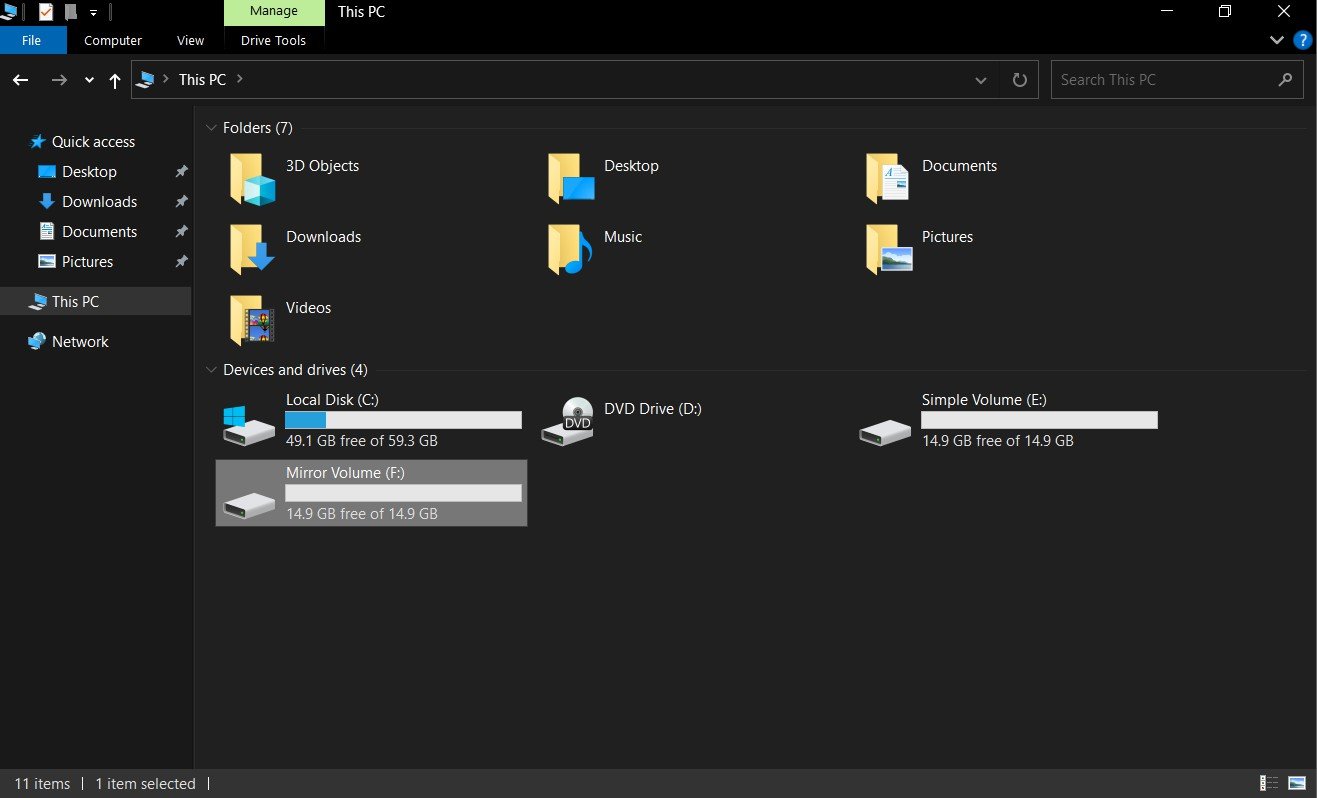Viewport: 1317px width, 798px height.
Task: Click Quick access label in sidebar
Action: pyautogui.click(x=93, y=142)
